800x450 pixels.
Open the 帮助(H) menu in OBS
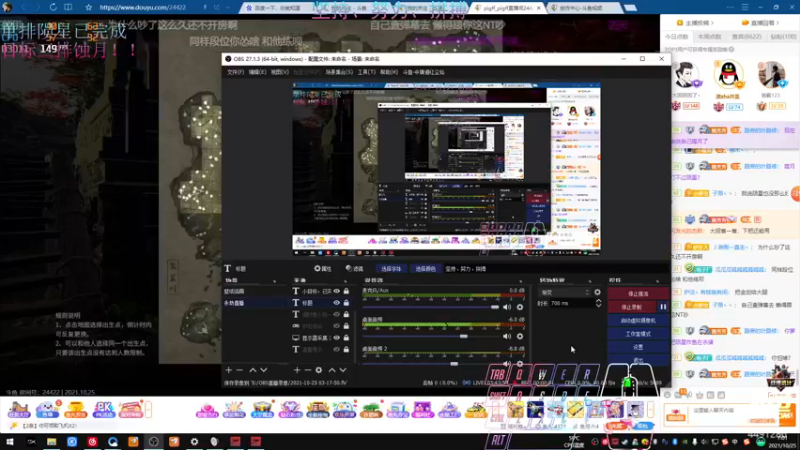tap(389, 72)
